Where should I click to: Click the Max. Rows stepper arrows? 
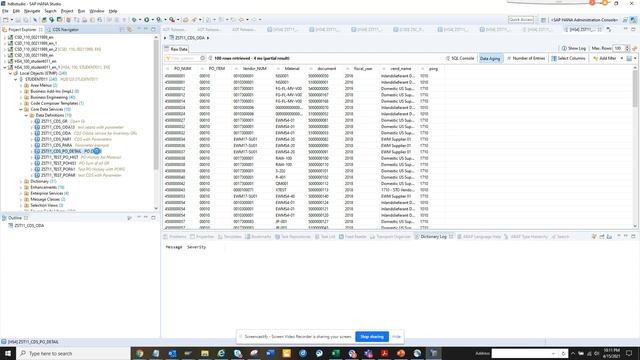point(627,48)
